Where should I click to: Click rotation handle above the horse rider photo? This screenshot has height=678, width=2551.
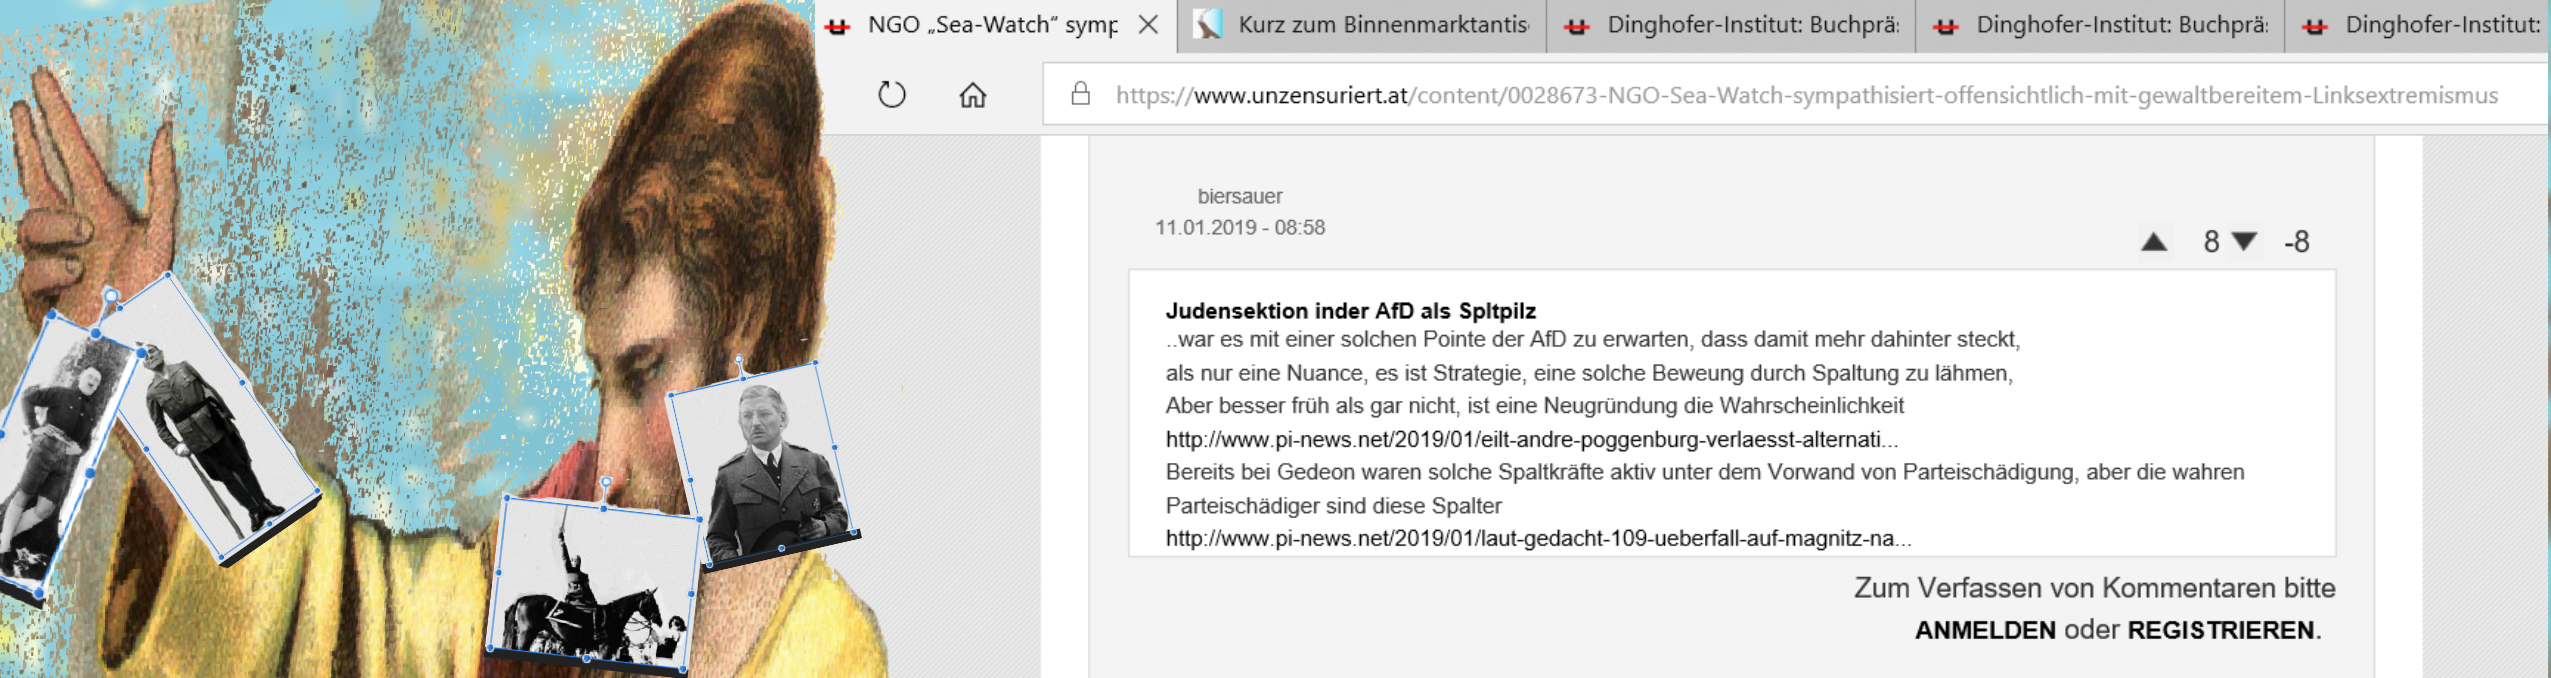tap(606, 484)
